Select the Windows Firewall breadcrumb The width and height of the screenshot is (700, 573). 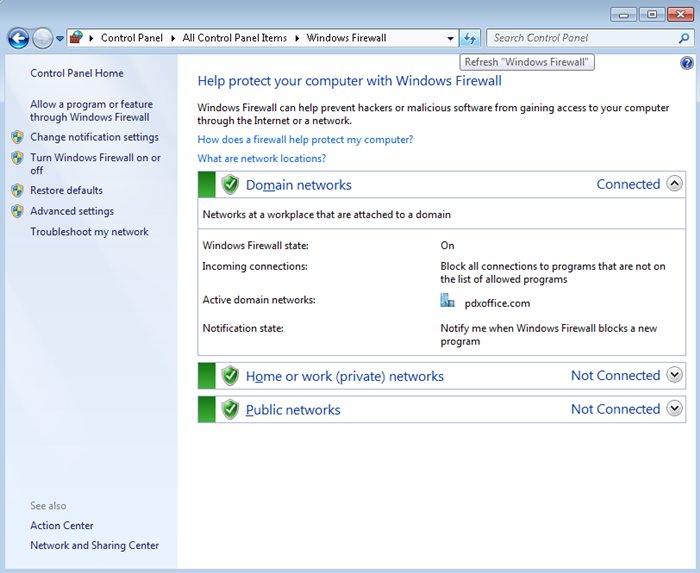(x=346, y=38)
